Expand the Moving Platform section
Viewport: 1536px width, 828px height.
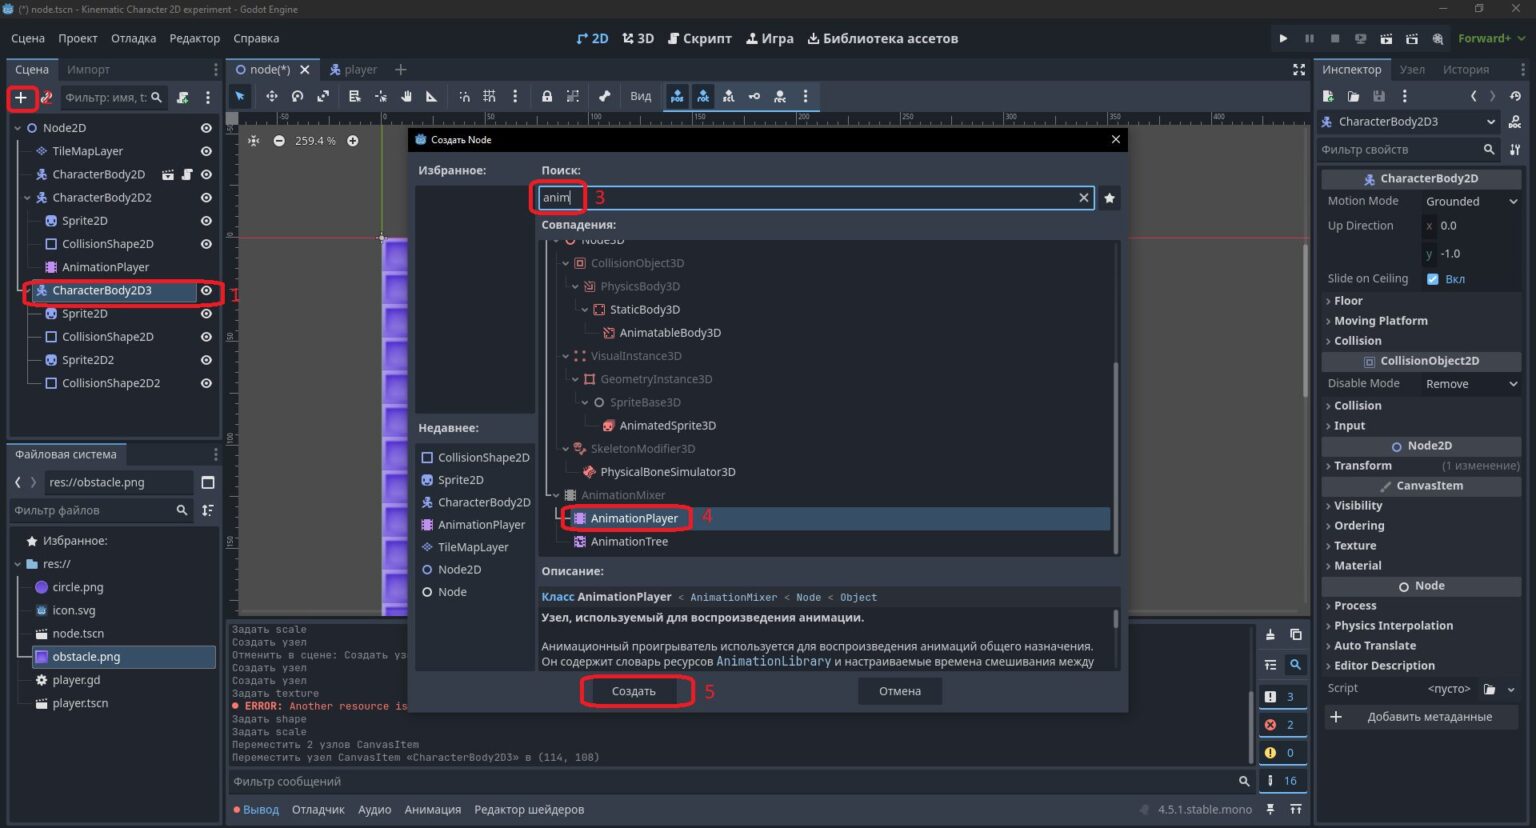click(x=1380, y=321)
